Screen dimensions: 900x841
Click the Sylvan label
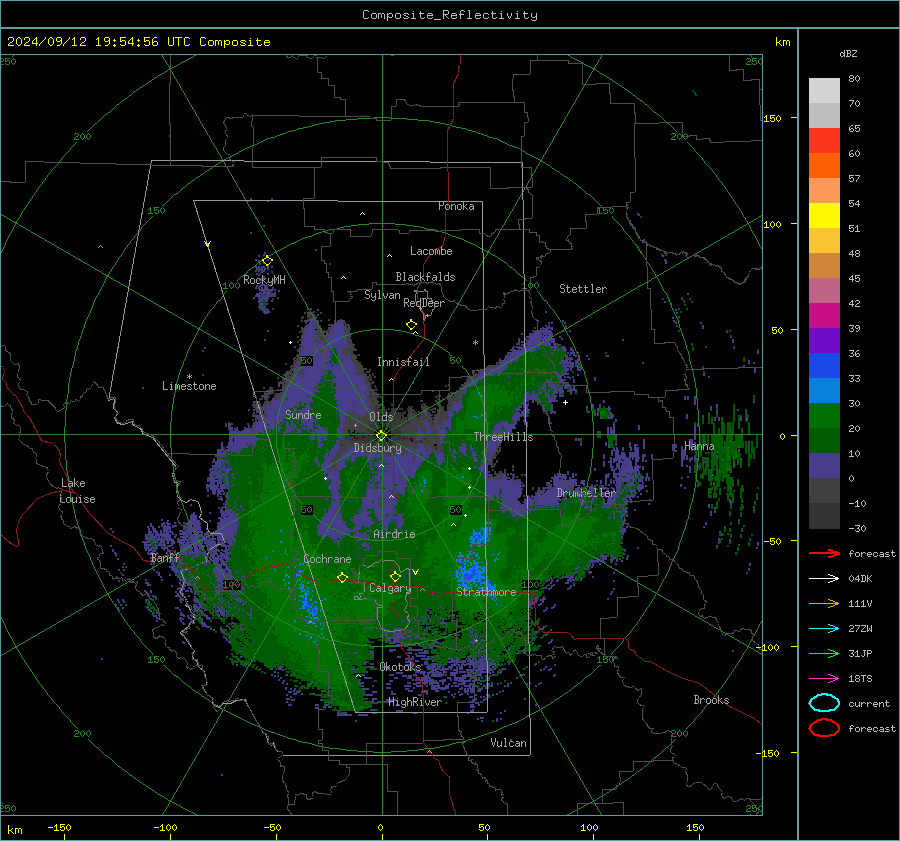(x=382, y=295)
